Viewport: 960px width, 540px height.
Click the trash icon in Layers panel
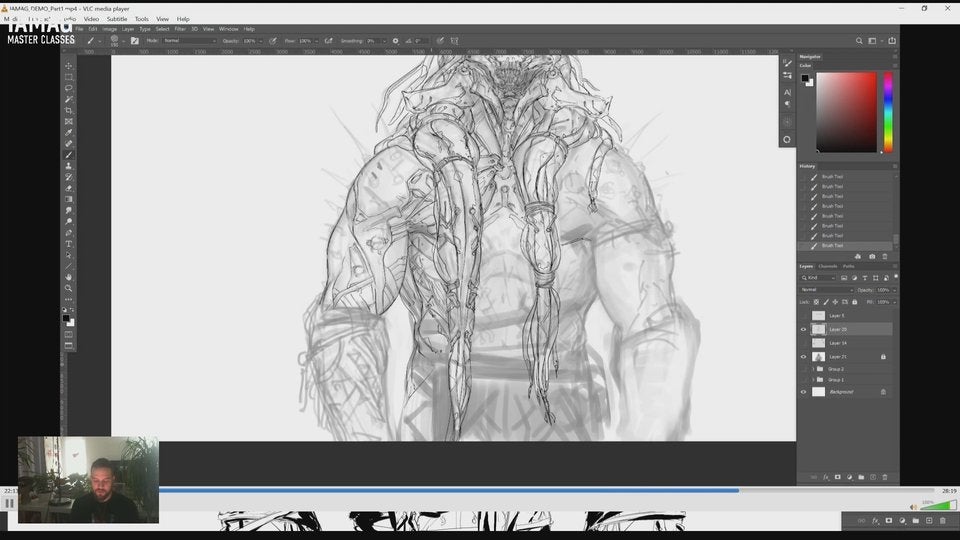coord(885,477)
